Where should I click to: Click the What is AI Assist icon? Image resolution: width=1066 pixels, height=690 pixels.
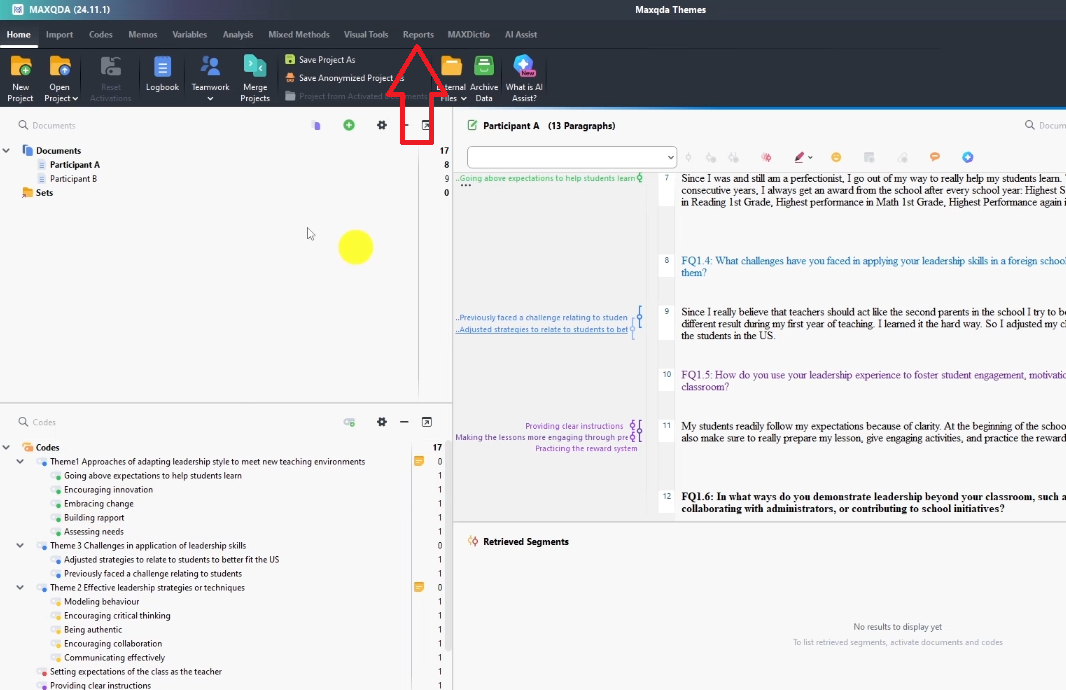(524, 68)
